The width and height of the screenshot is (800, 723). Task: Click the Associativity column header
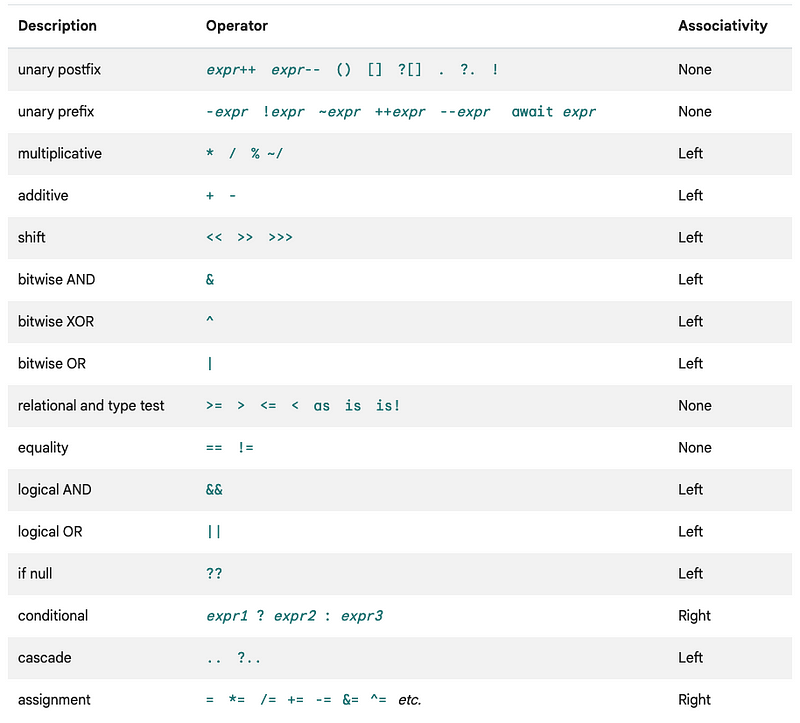pos(722,26)
